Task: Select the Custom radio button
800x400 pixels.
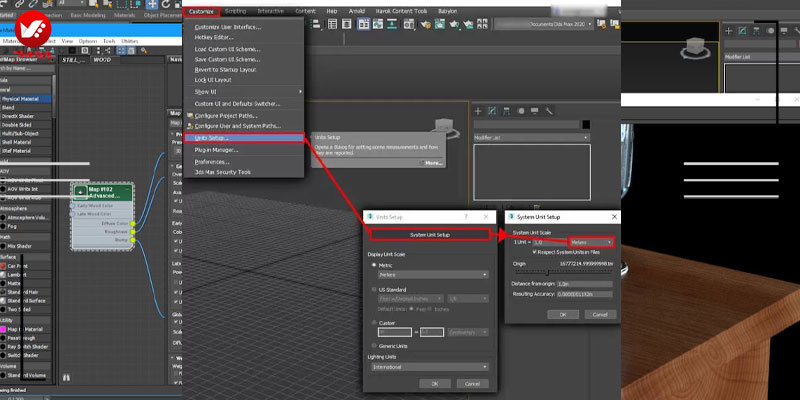Action: click(374, 323)
